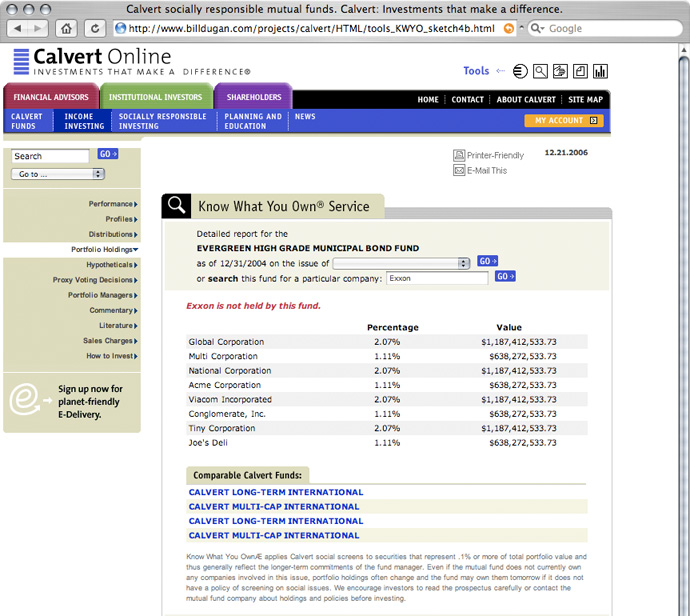This screenshot has width=690, height=616.
Task: Click the blue Tools link
Action: [x=476, y=71]
